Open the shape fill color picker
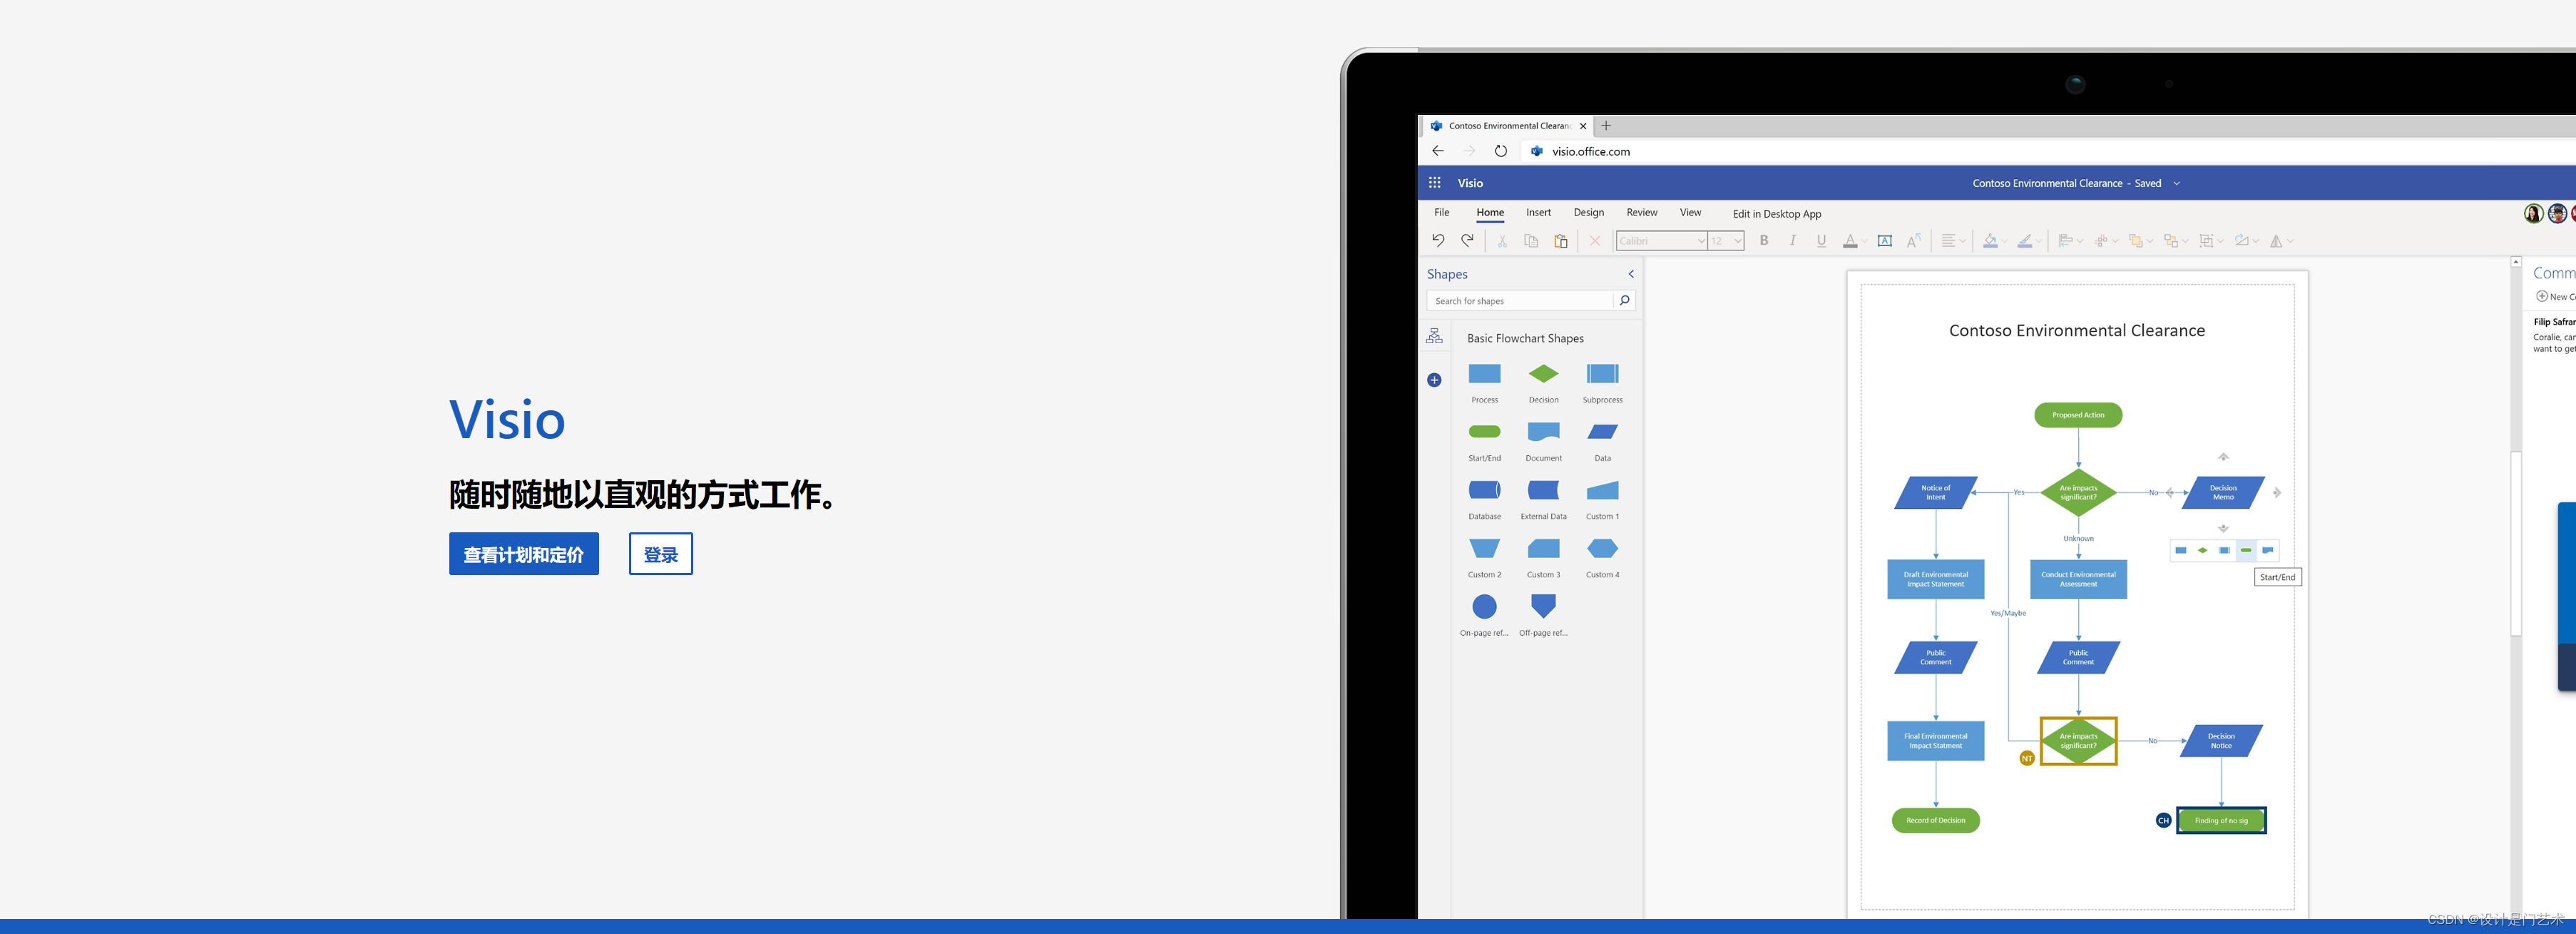 [1990, 240]
